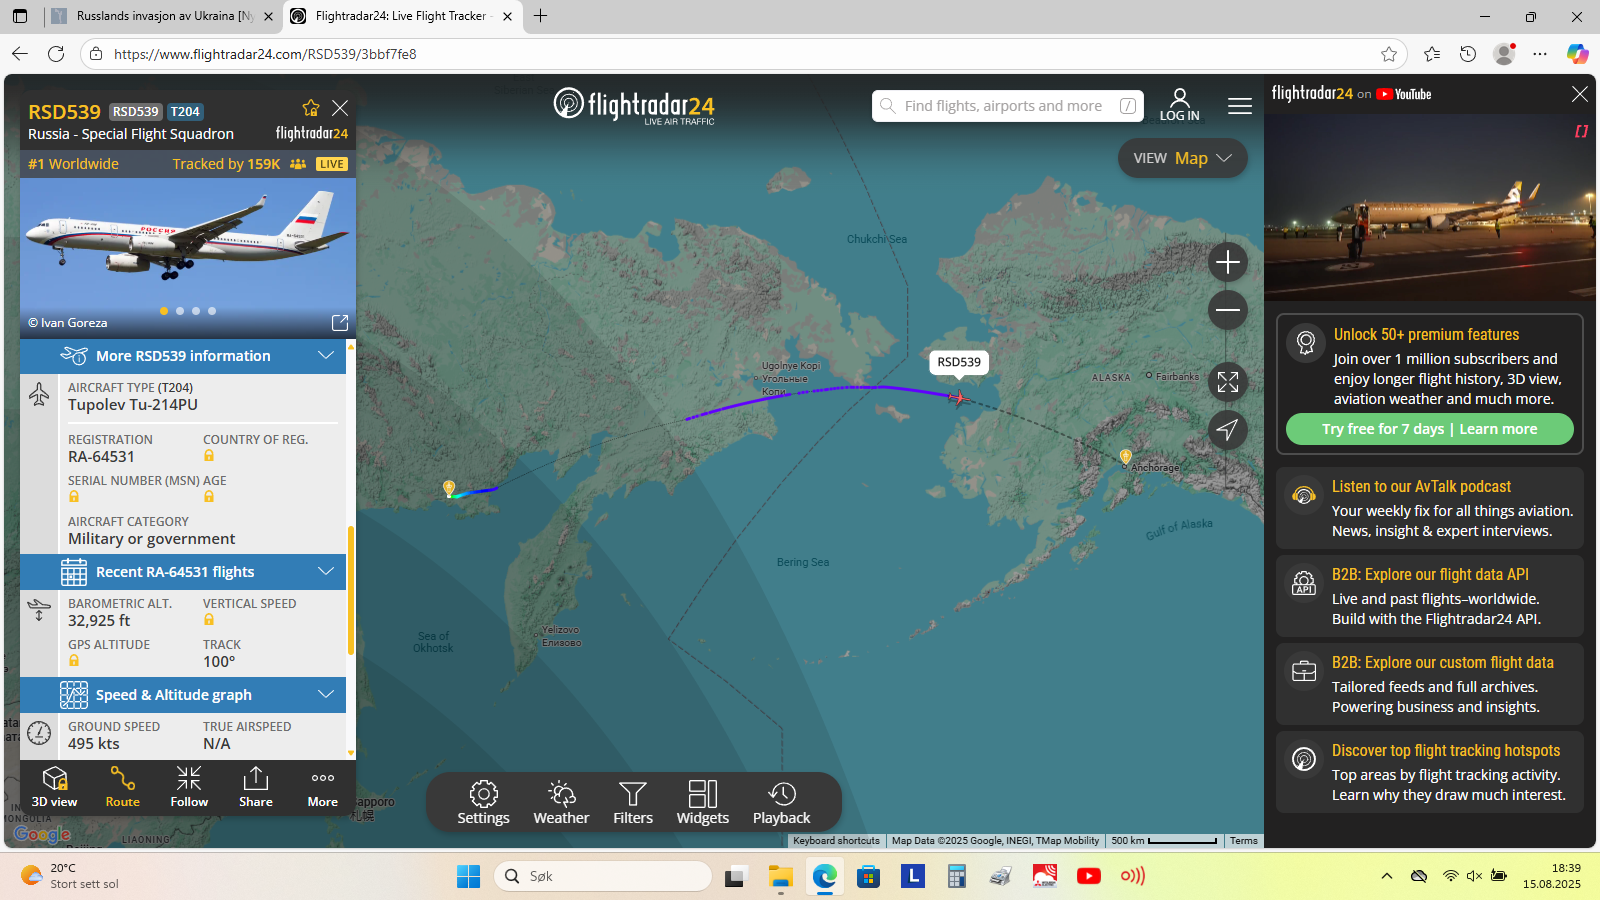Click LOG IN account link
This screenshot has width=1600, height=900.
(1180, 105)
